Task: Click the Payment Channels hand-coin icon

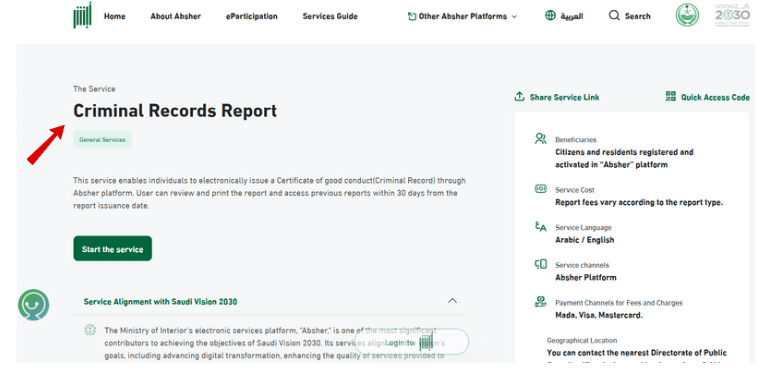Action: tap(540, 302)
